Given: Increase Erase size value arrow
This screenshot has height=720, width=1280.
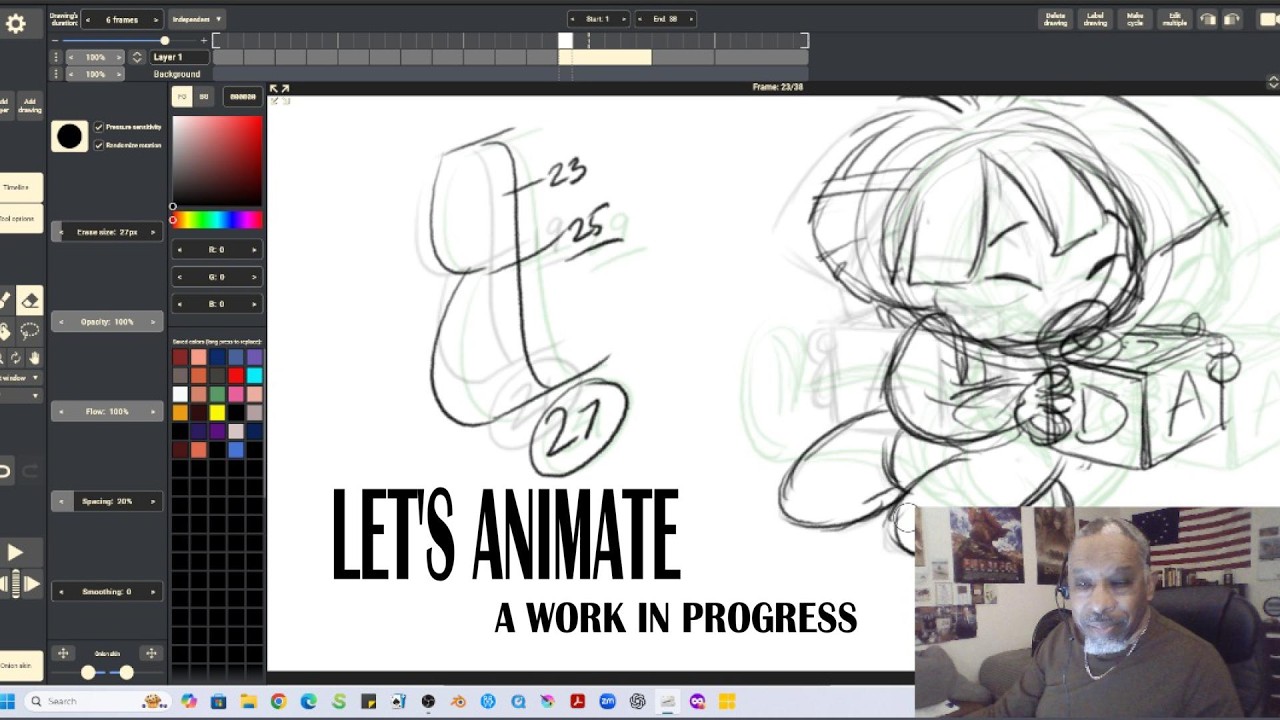Looking at the screenshot, I should (153, 232).
